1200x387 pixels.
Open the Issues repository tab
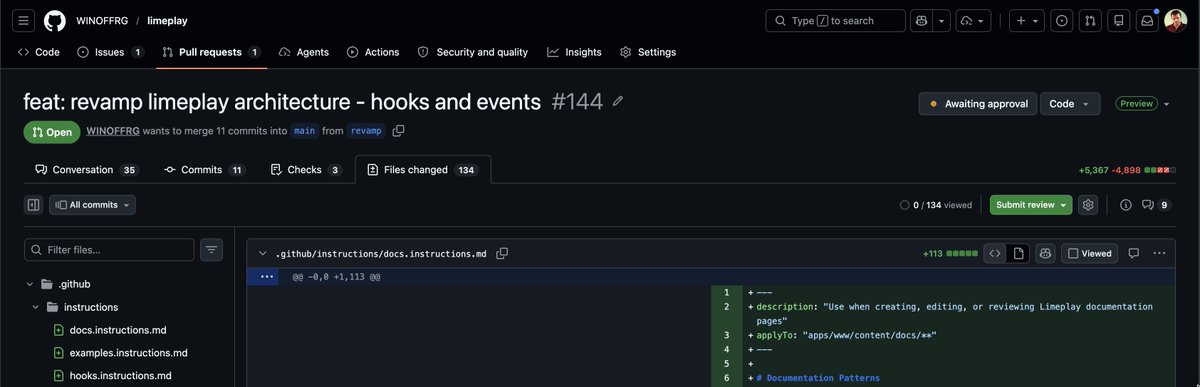(x=111, y=52)
